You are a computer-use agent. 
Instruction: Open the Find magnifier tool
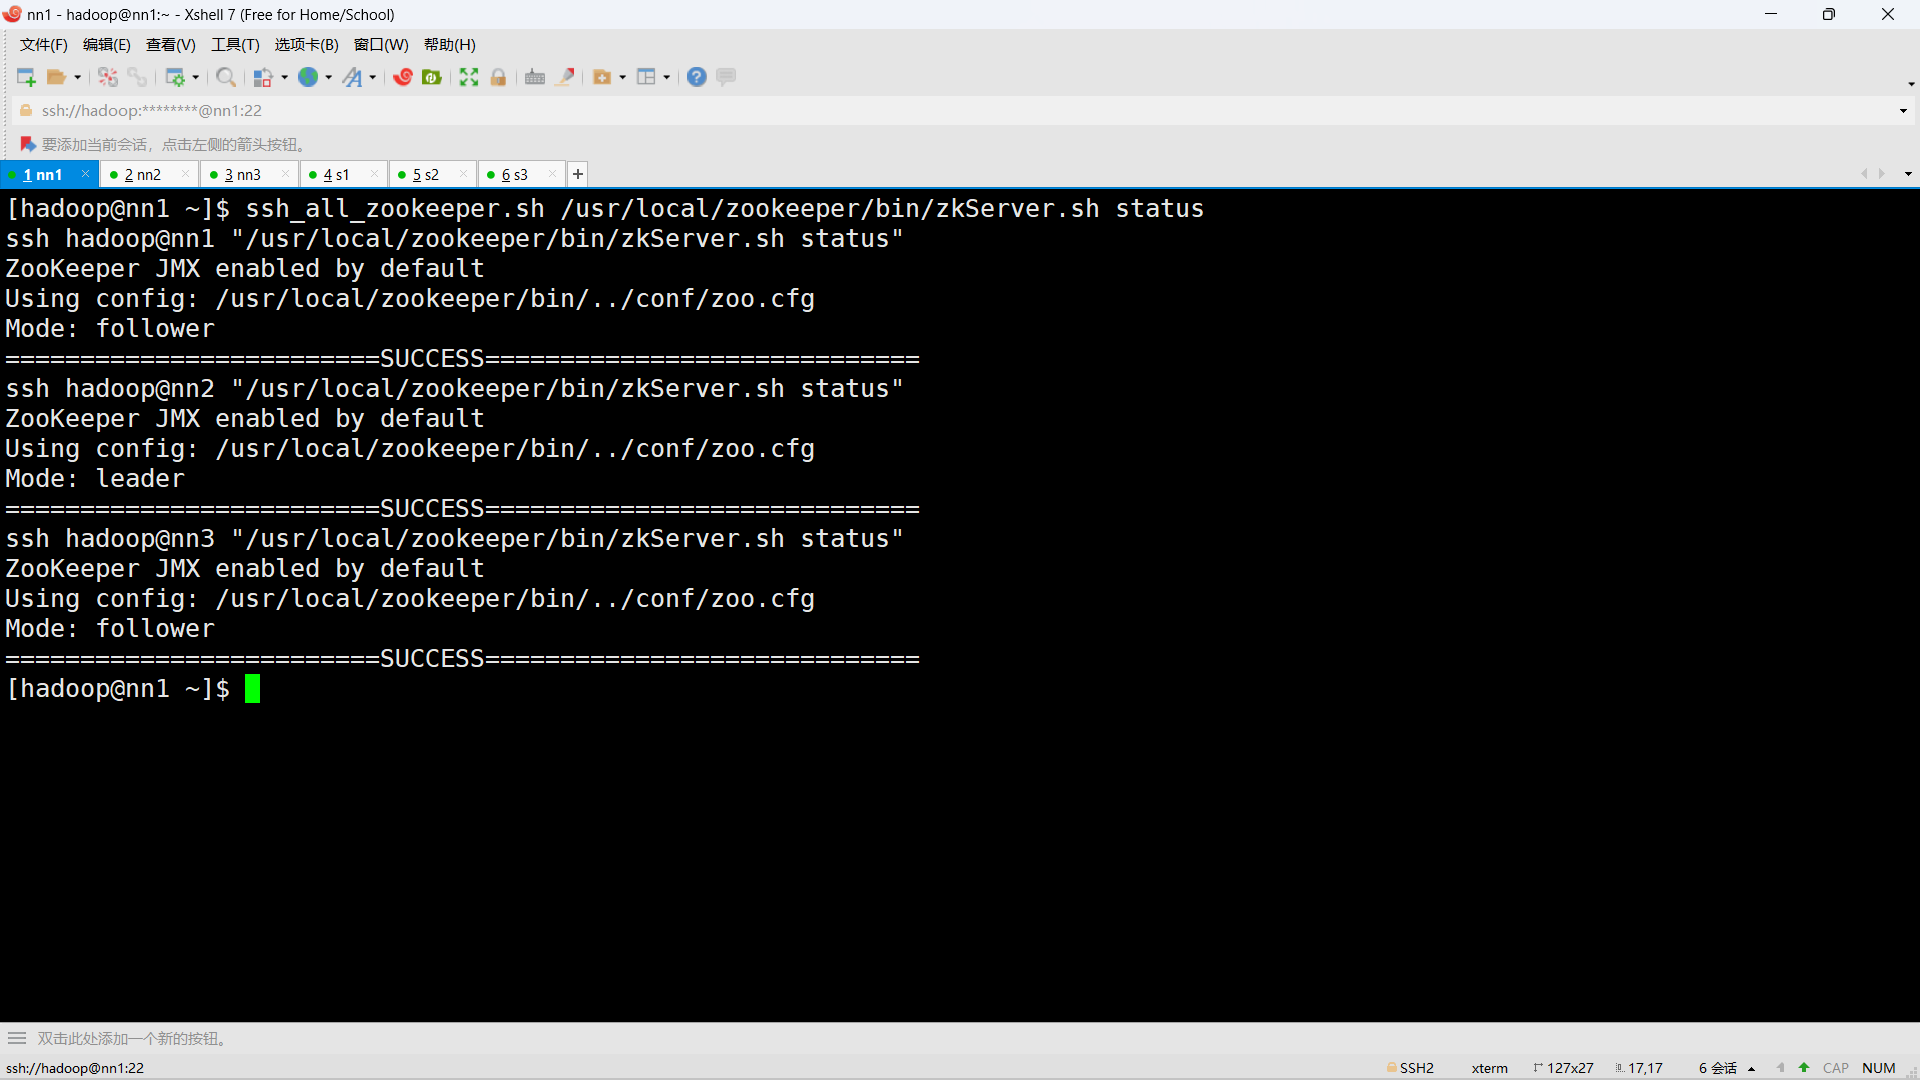pos(226,77)
